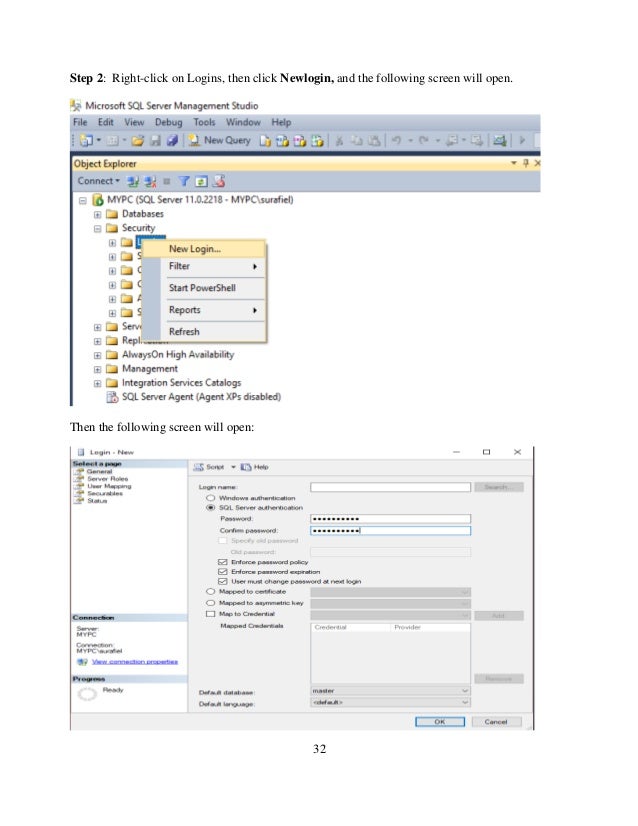Click the Redo arrow icon
The image size is (638, 826).
click(x=423, y=141)
